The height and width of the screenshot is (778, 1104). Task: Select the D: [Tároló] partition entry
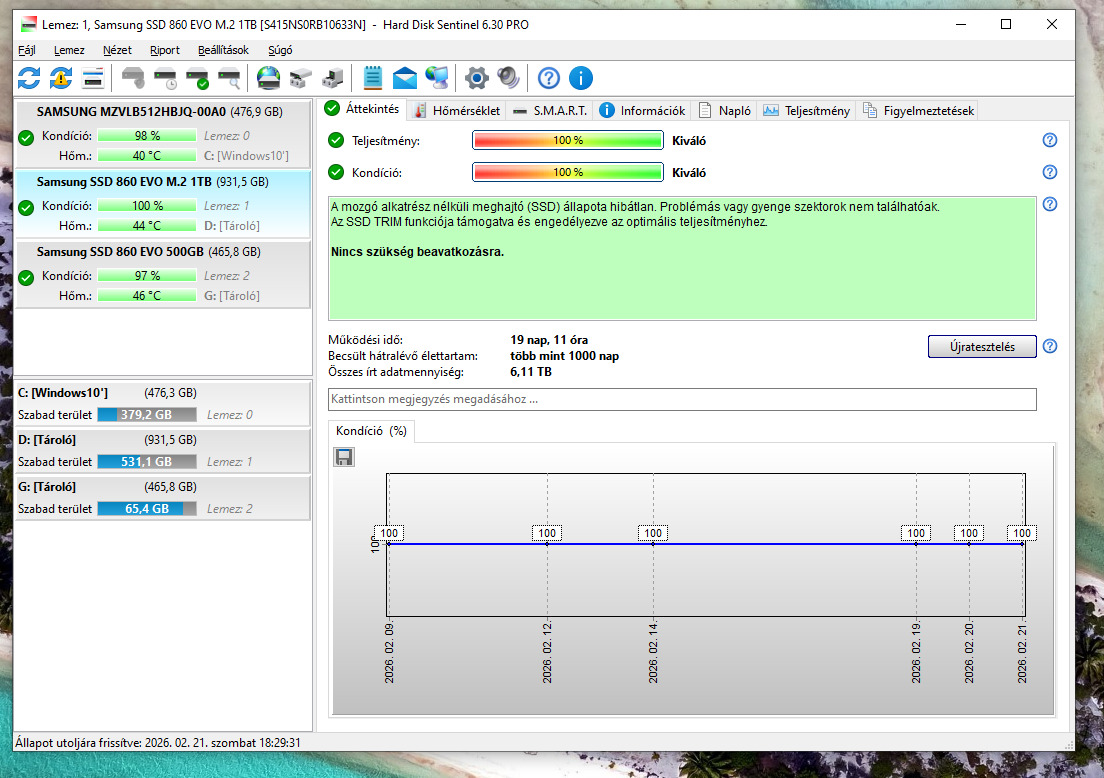(163, 451)
